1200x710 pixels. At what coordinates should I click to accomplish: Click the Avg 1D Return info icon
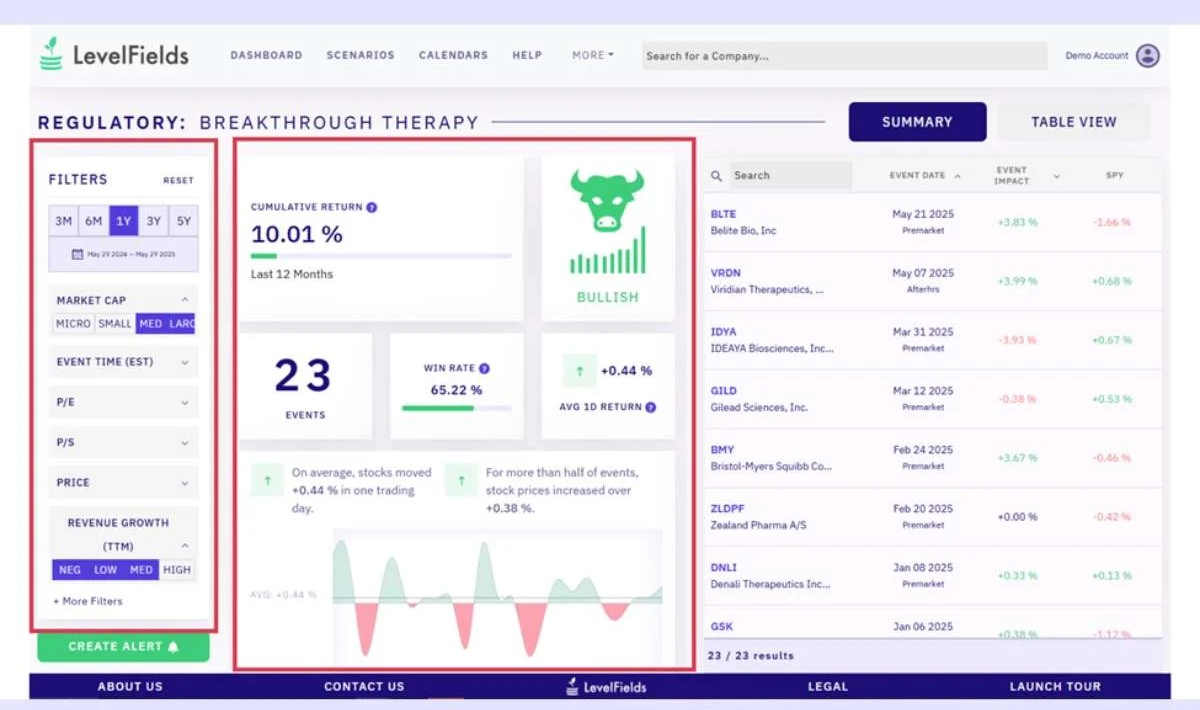tap(651, 408)
